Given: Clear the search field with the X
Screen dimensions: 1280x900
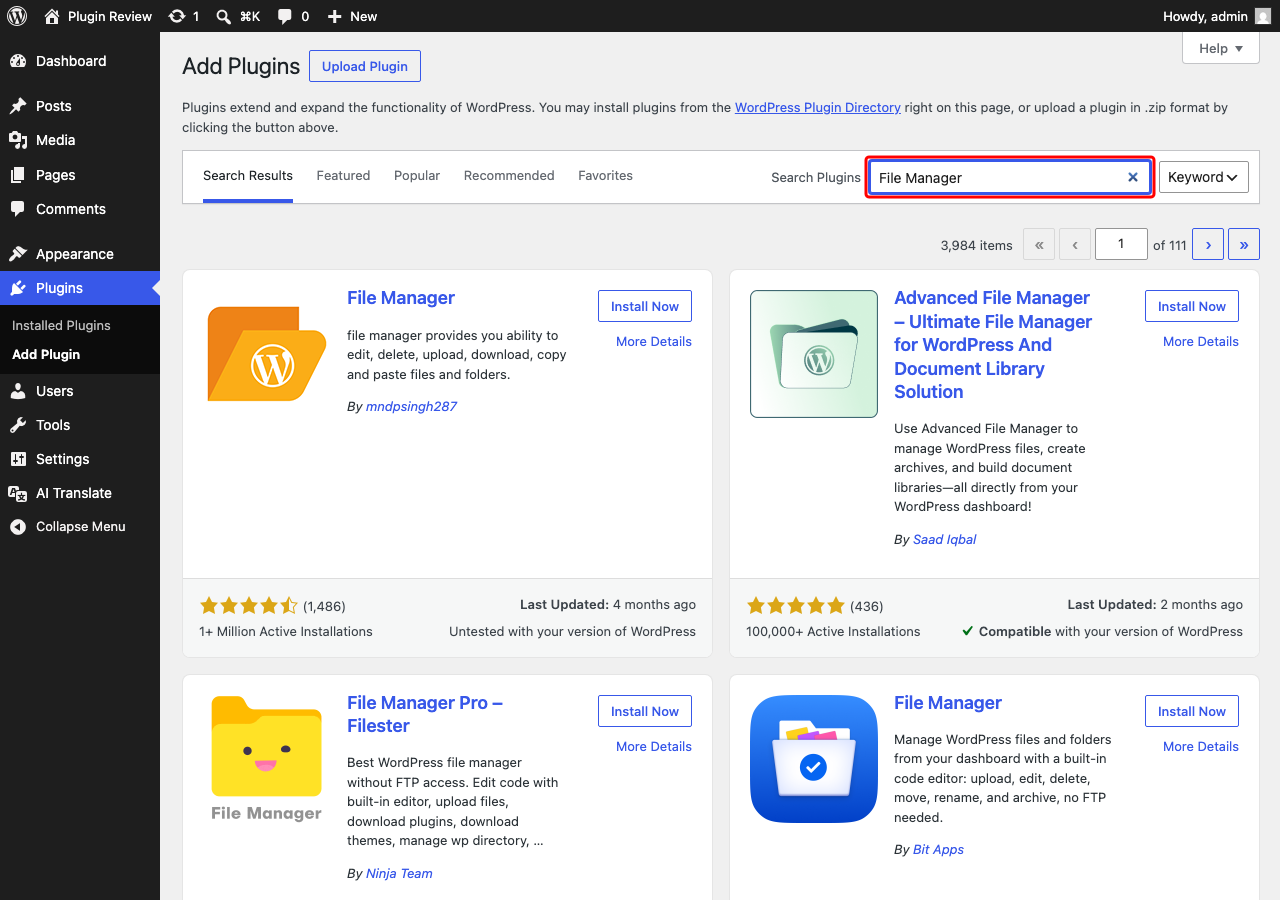Looking at the screenshot, I should 1133,177.
